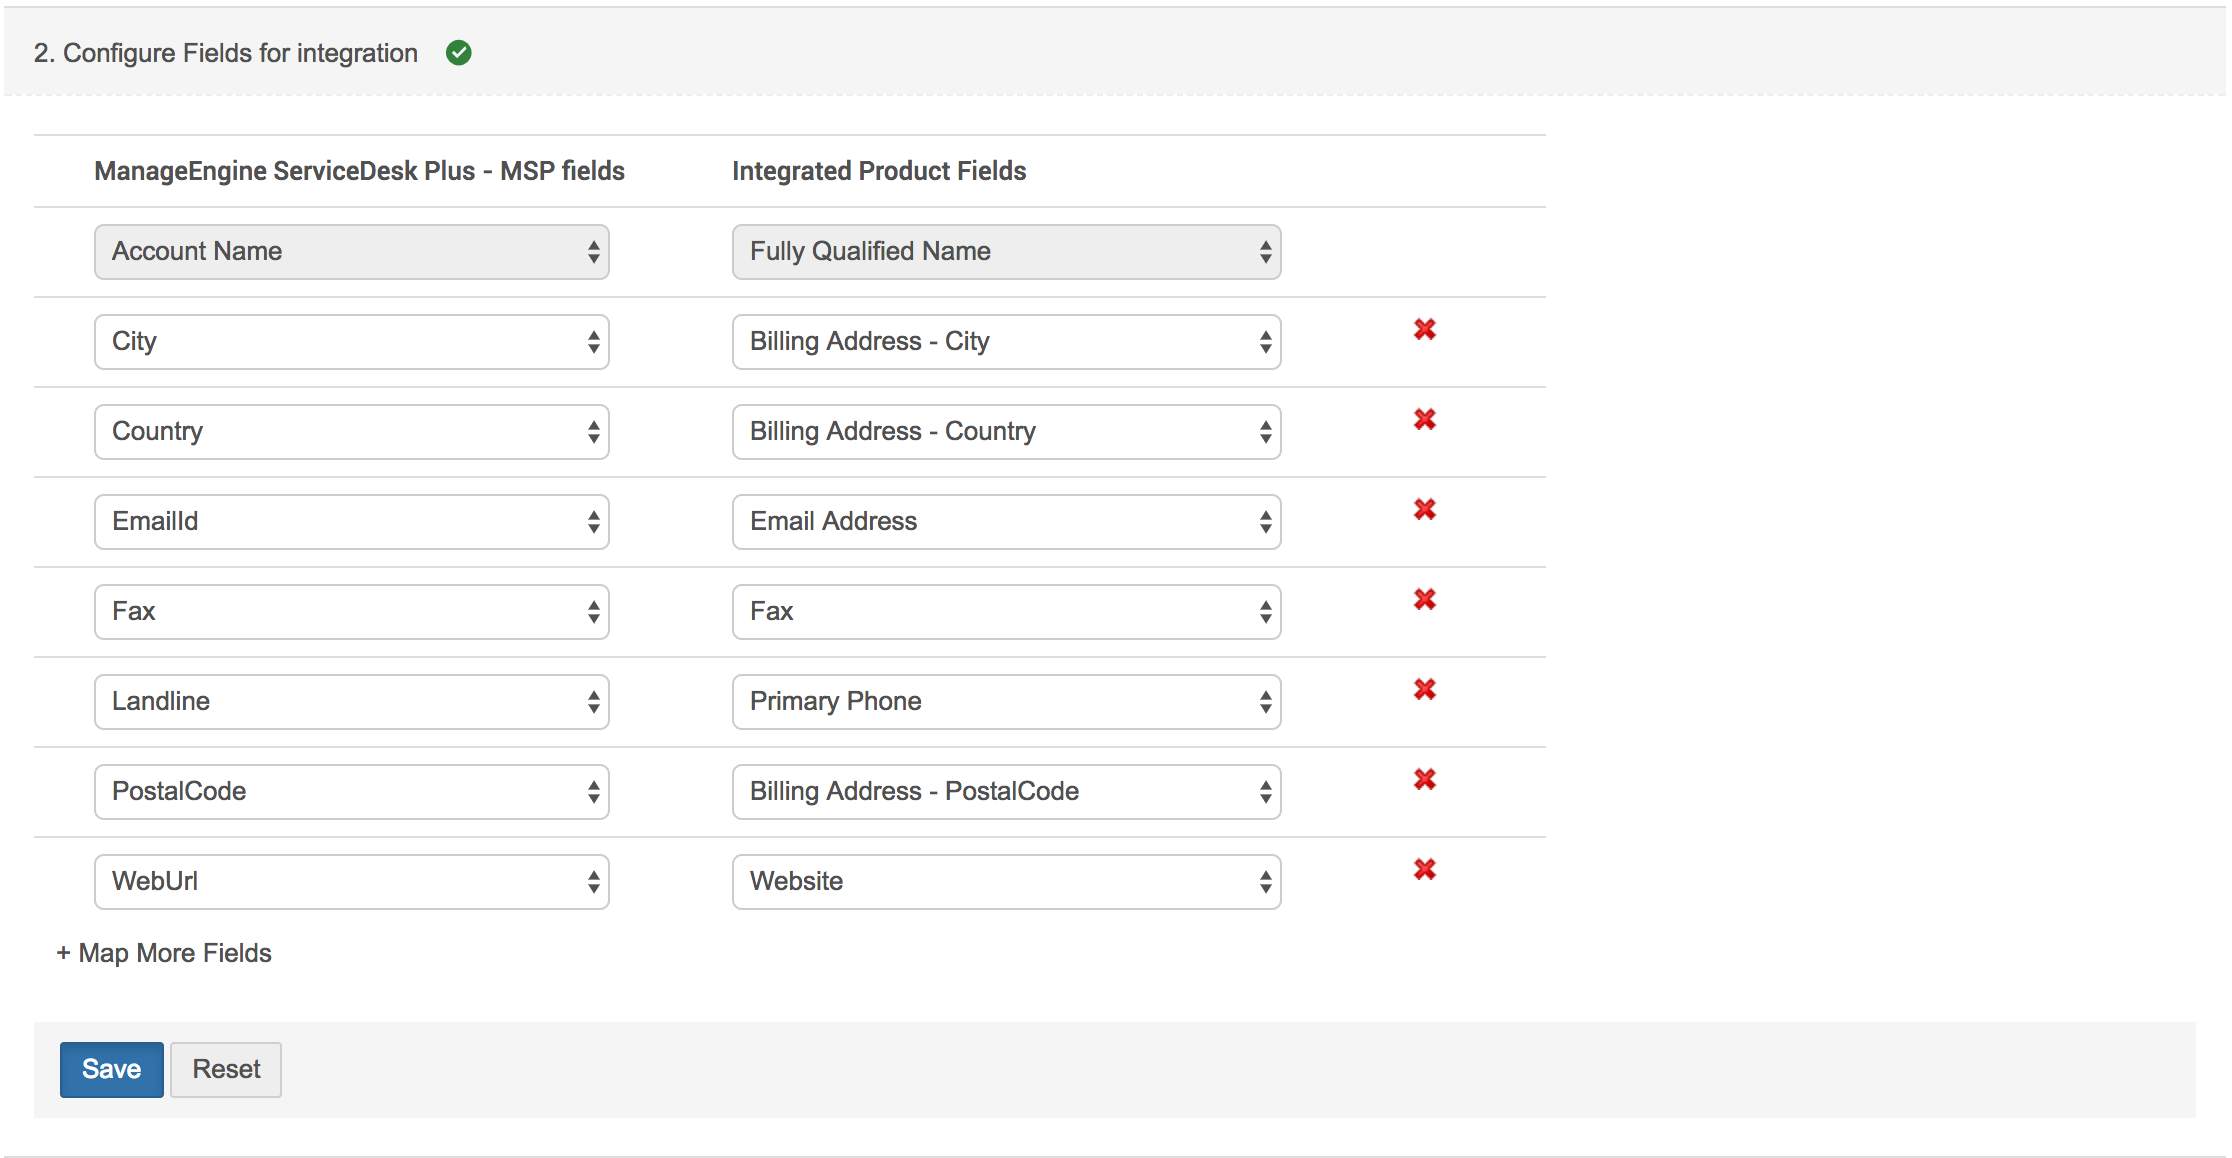Click the Map More Fields link
This screenshot has height=1158, width=2232.
[165, 953]
